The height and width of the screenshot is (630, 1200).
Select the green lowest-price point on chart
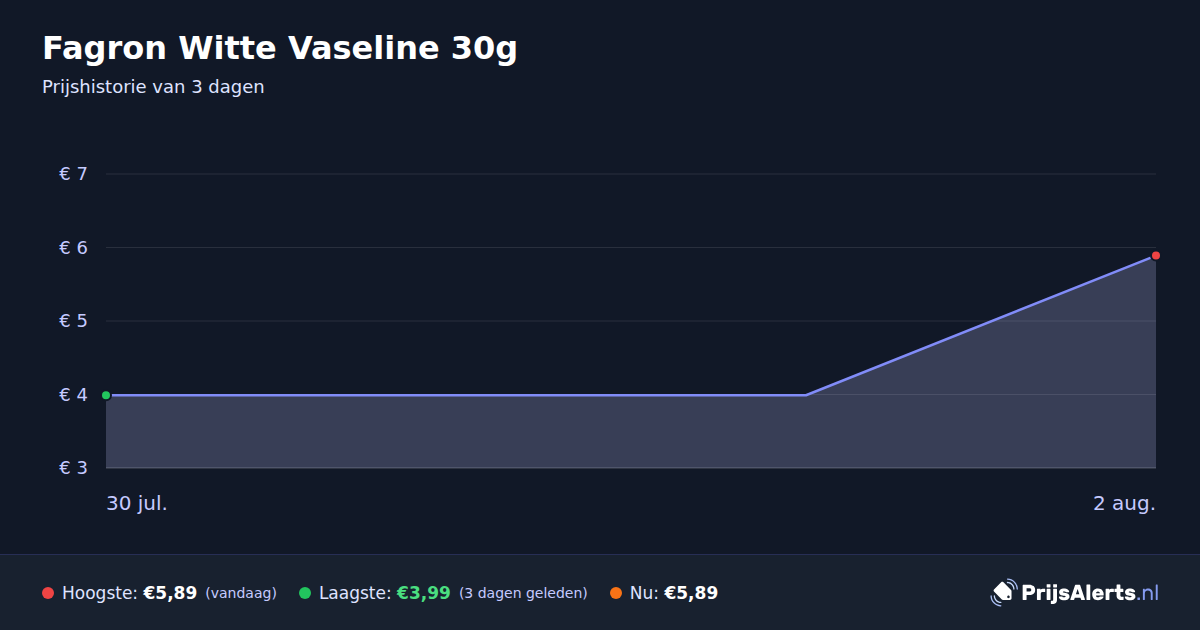click(106, 395)
